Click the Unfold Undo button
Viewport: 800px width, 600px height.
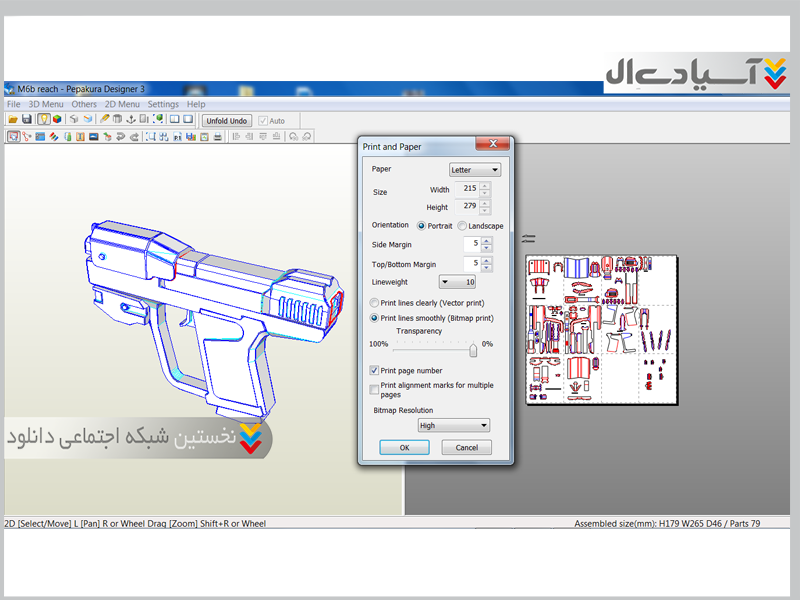(227, 121)
